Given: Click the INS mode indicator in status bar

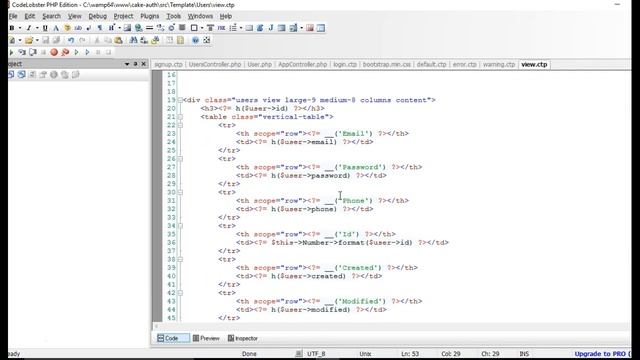Looking at the screenshot, I should tap(524, 354).
